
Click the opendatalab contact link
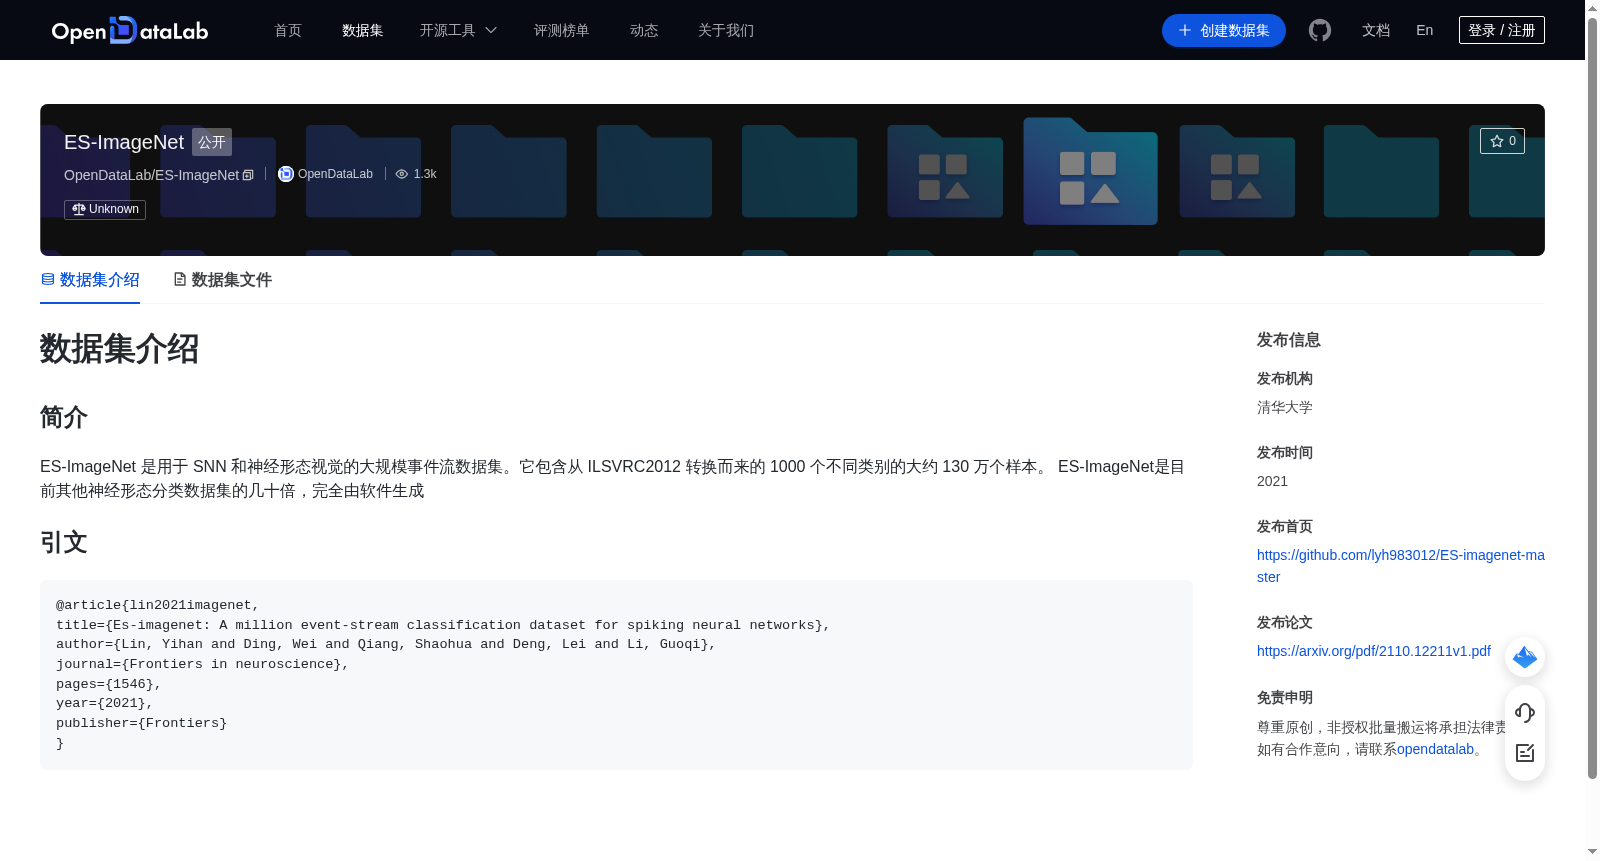point(1435,749)
